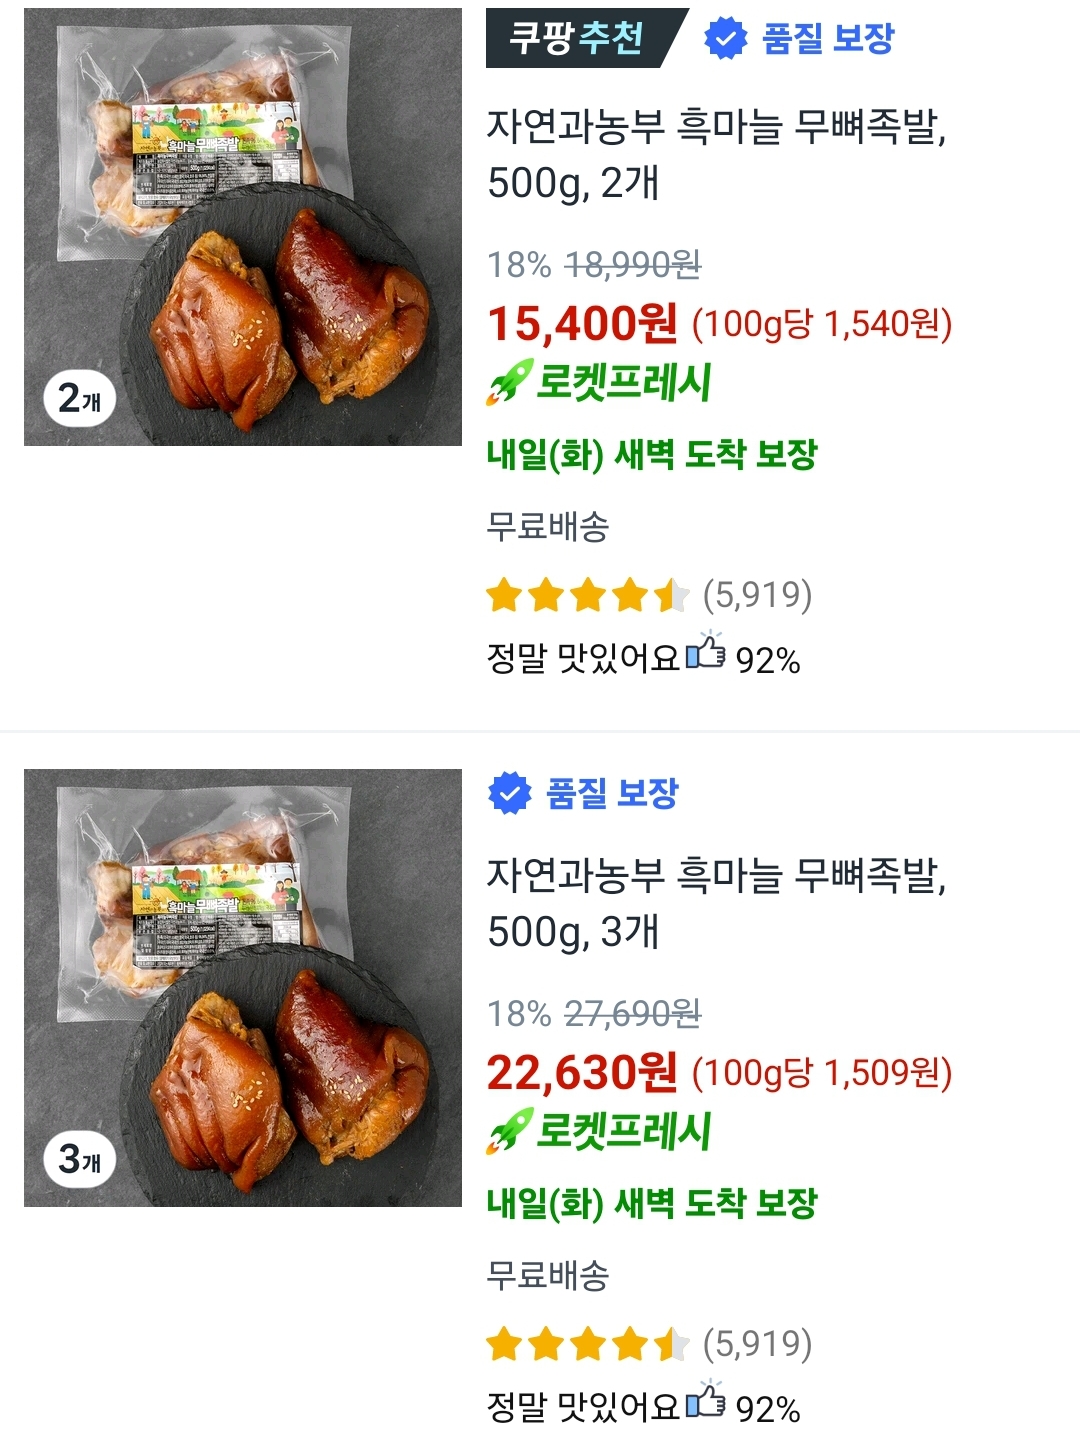Open the 3개 product thumbnail image
The image size is (1080, 1437).
(243, 987)
